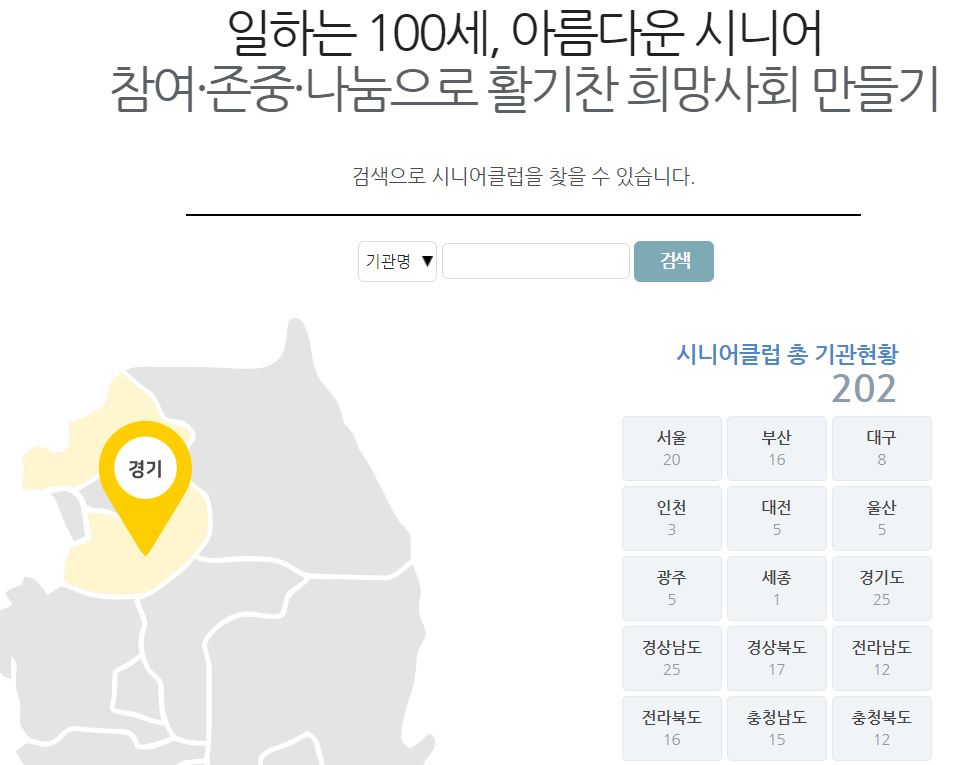Open the 기관명 search type dropdown
This screenshot has width=970, height=765.
tap(396, 261)
